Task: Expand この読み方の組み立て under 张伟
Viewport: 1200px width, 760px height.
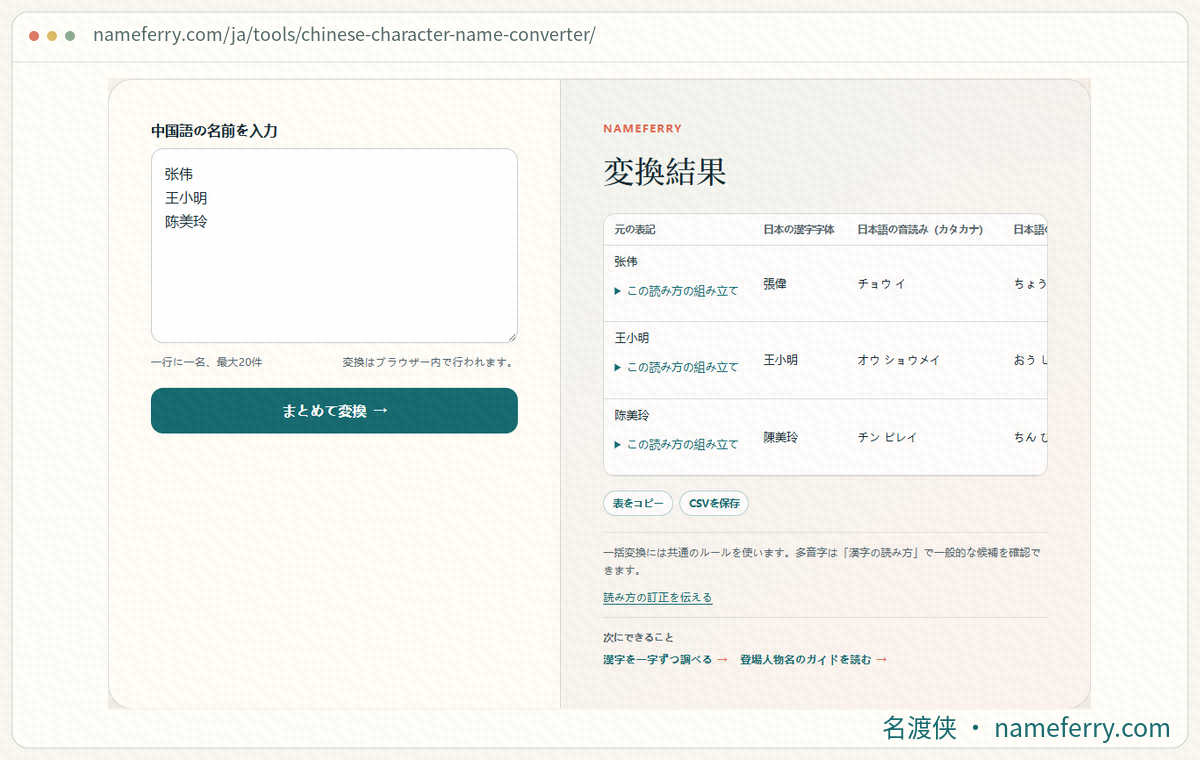Action: coord(676,291)
